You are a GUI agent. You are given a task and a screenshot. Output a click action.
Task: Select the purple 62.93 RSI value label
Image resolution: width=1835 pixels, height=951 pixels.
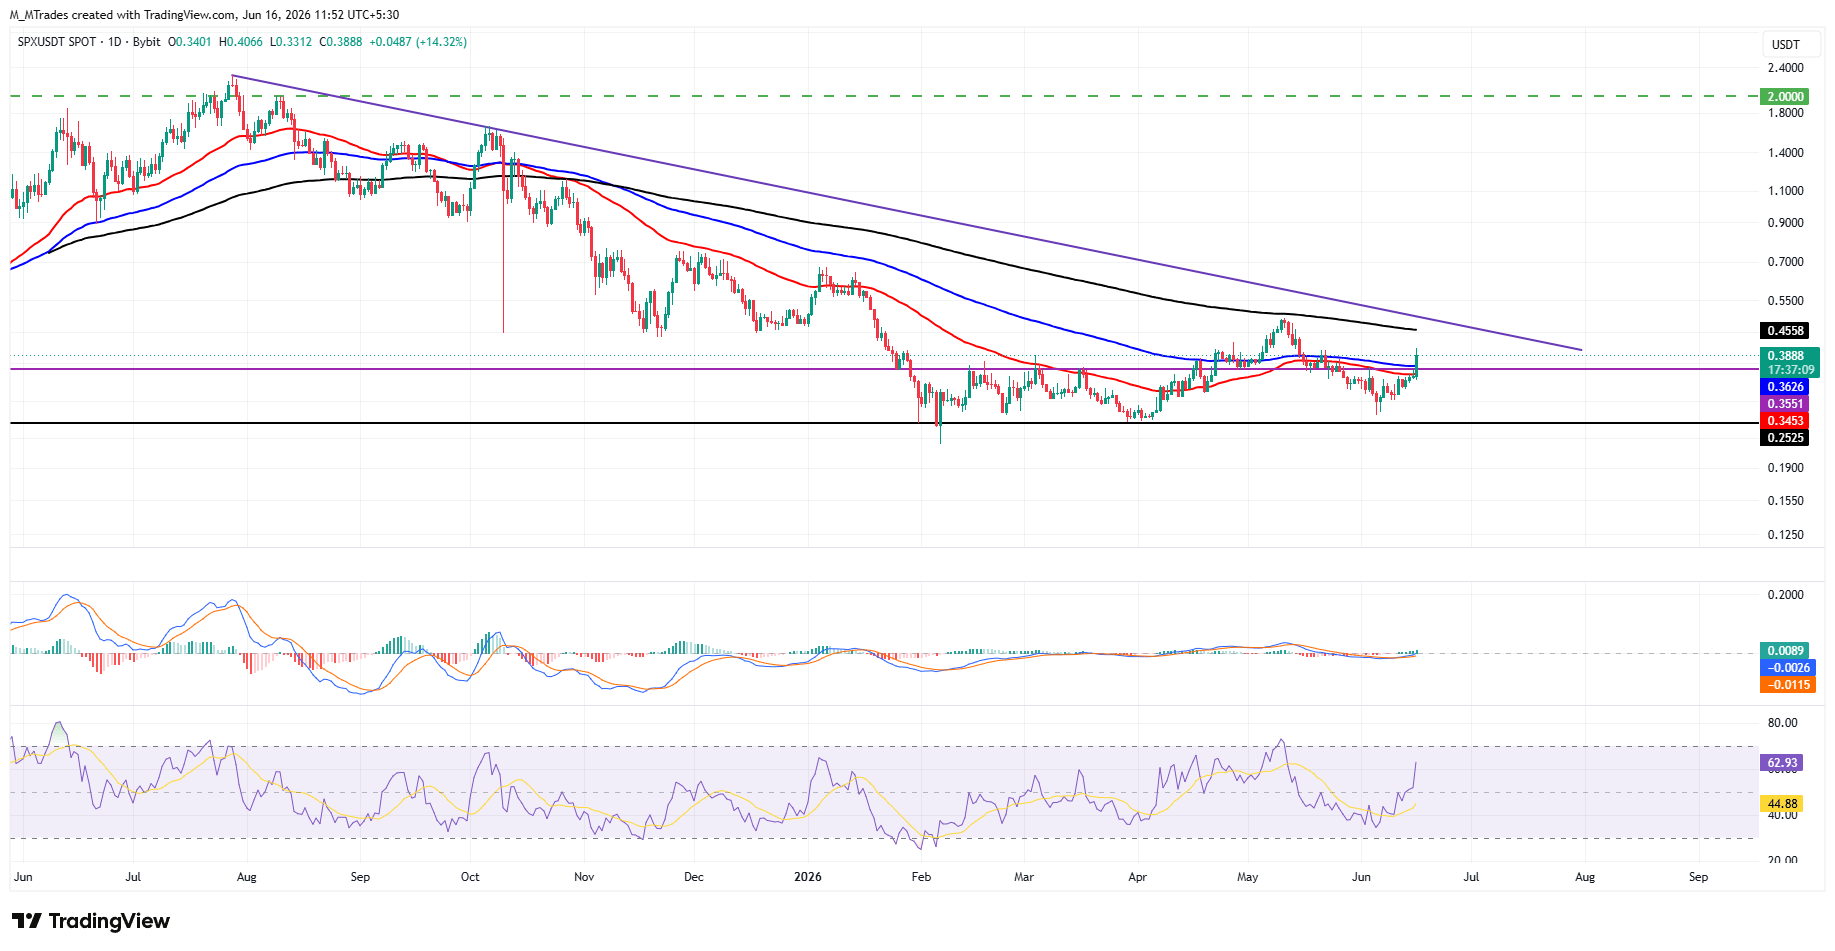pyautogui.click(x=1782, y=763)
